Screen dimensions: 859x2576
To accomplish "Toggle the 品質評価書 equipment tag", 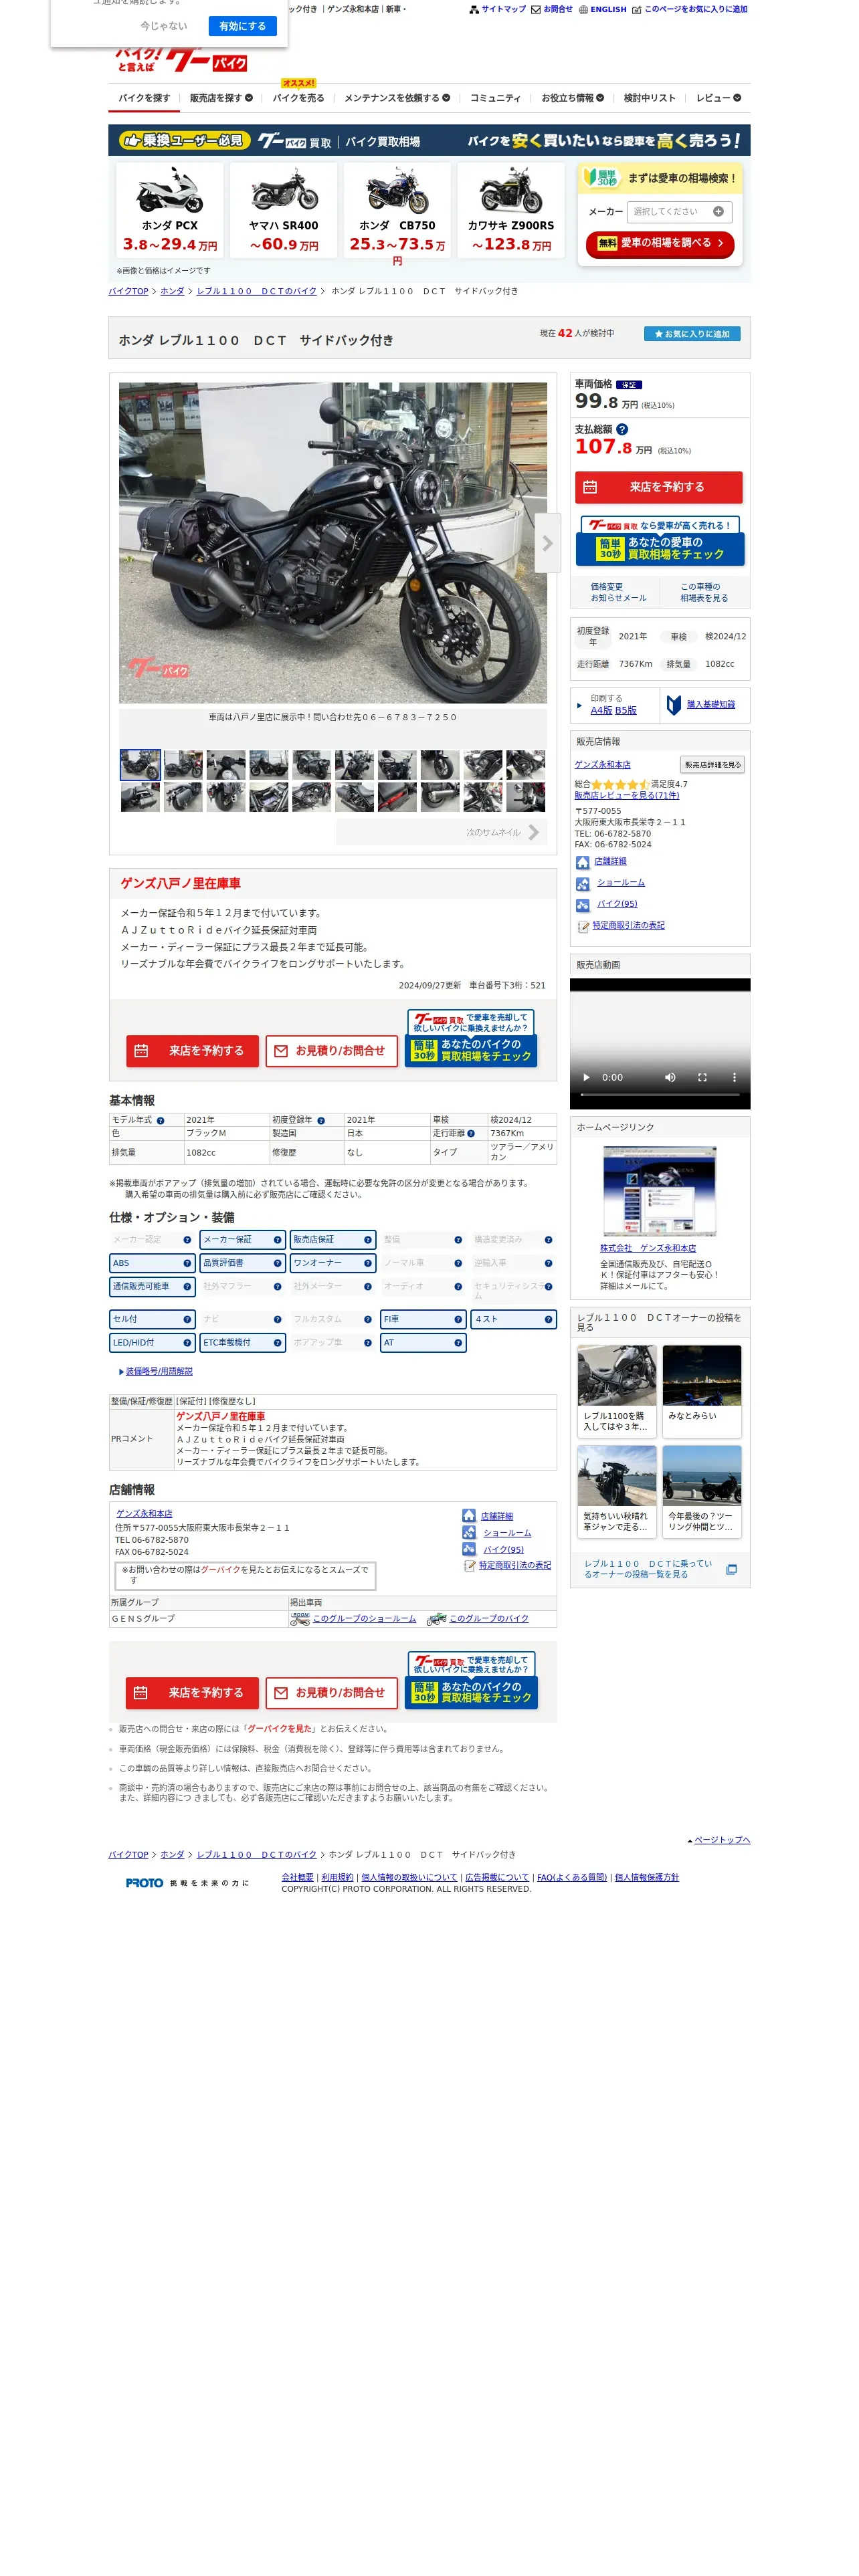I will click(243, 1263).
